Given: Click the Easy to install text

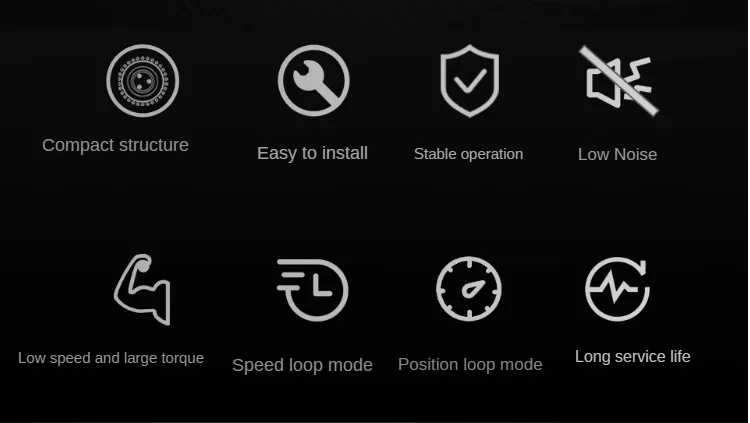Looking at the screenshot, I should coord(312,154).
